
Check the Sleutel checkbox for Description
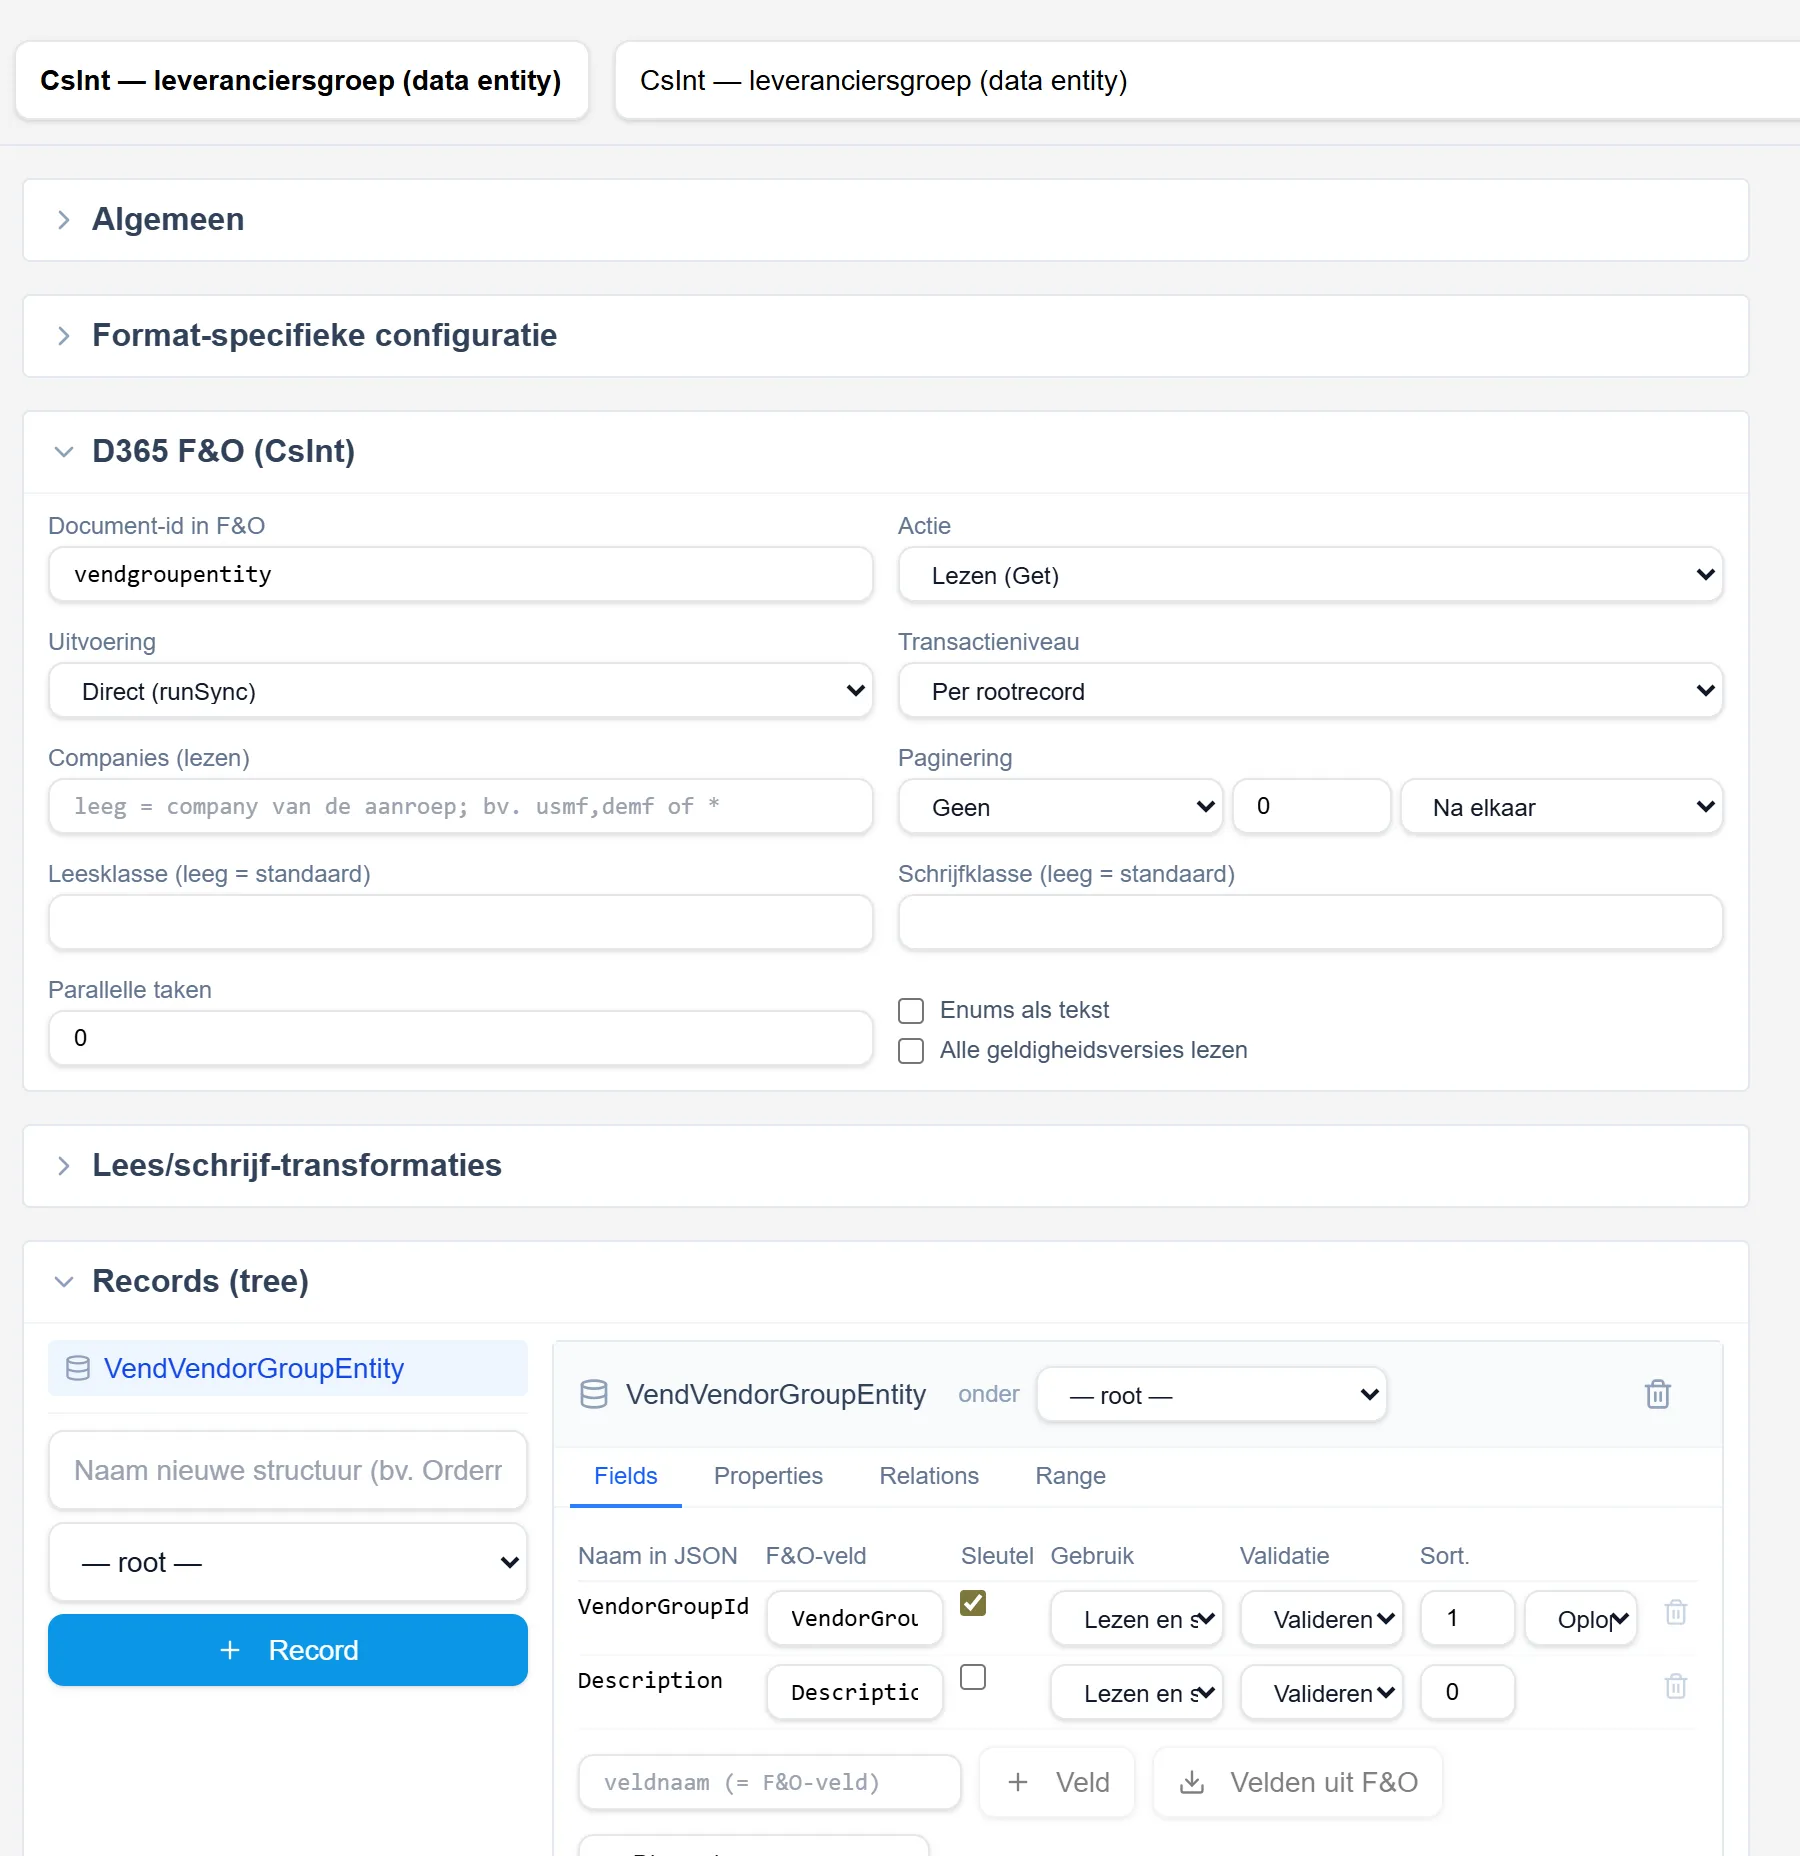[x=973, y=1677]
